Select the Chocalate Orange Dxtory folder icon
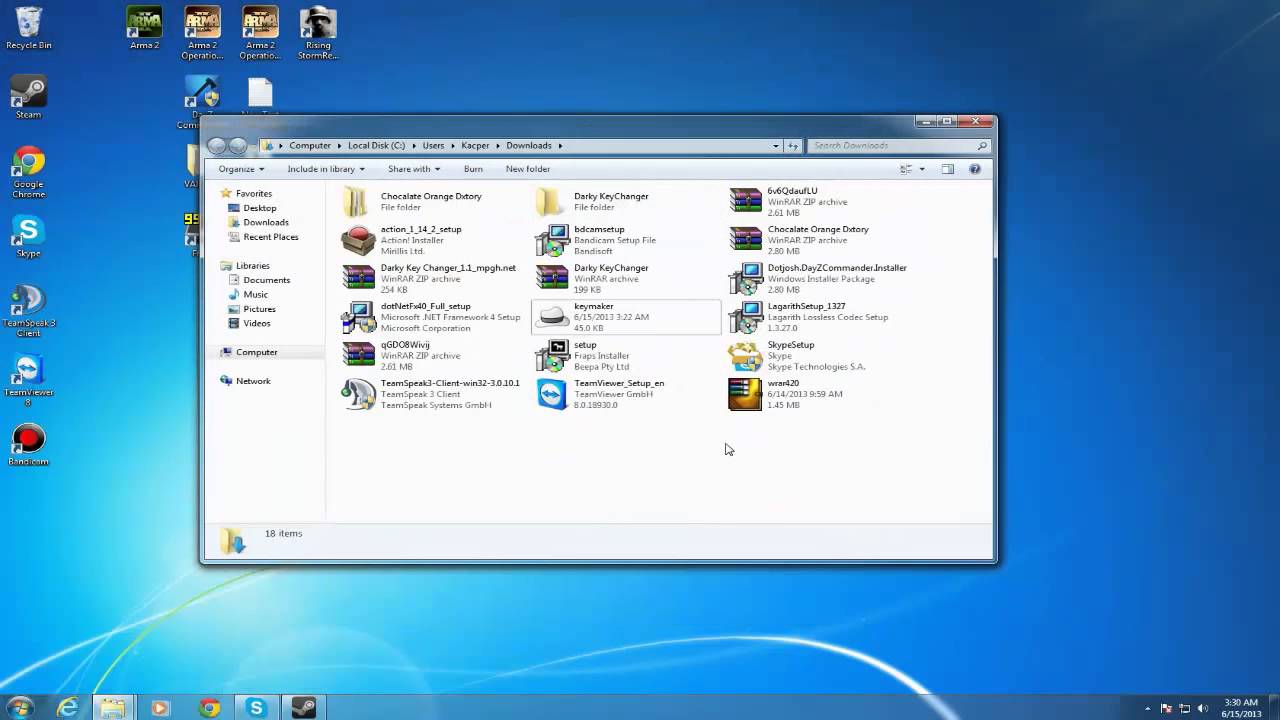 (x=356, y=201)
